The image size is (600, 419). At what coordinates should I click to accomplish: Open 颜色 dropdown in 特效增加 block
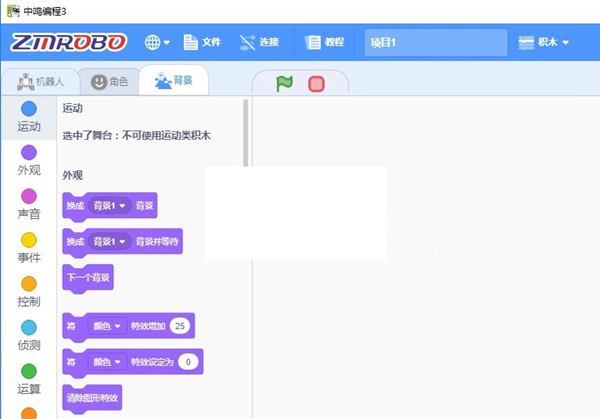click(107, 326)
